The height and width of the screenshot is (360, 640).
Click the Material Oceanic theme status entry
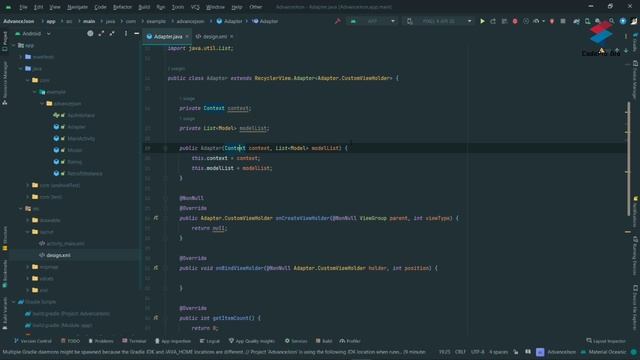tap(607, 352)
